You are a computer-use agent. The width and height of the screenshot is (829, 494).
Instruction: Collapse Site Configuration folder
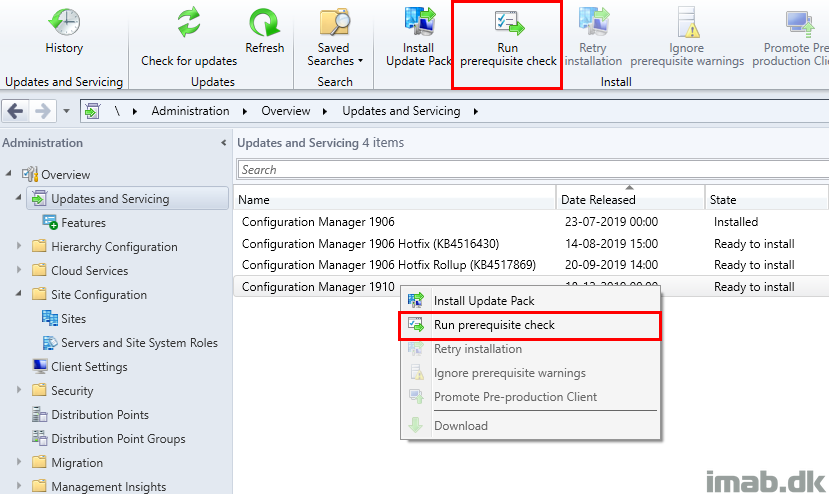pos(19,293)
